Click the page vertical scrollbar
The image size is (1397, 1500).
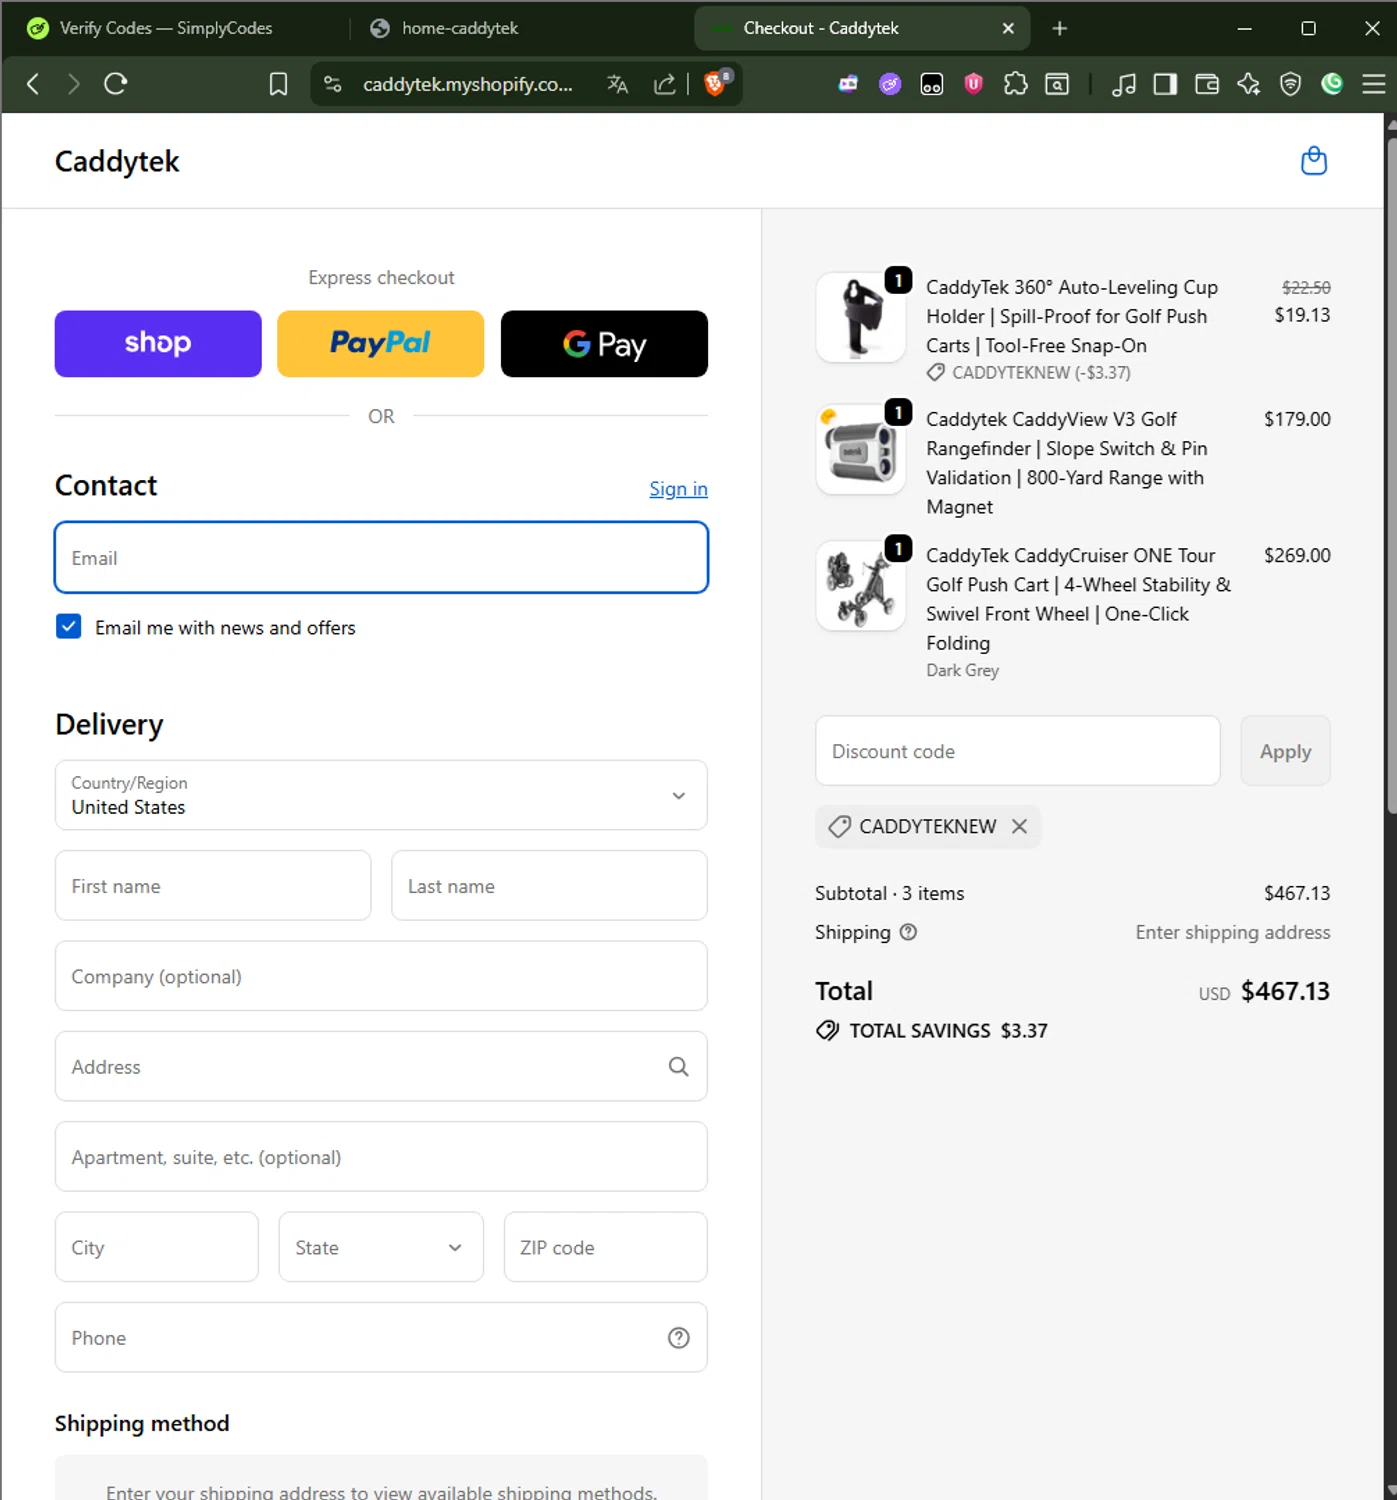click(1391, 475)
